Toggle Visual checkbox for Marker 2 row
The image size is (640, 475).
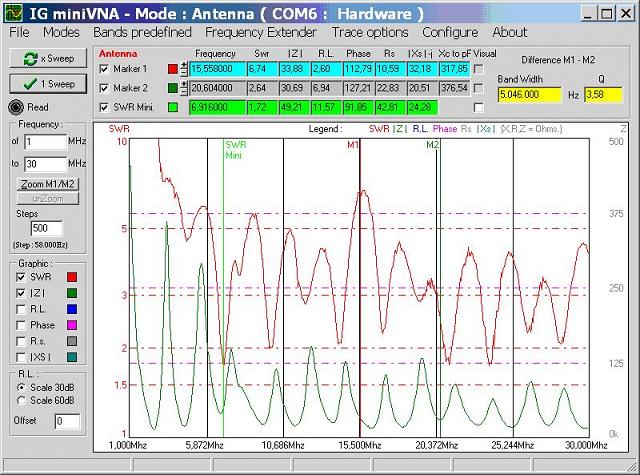pos(478,88)
